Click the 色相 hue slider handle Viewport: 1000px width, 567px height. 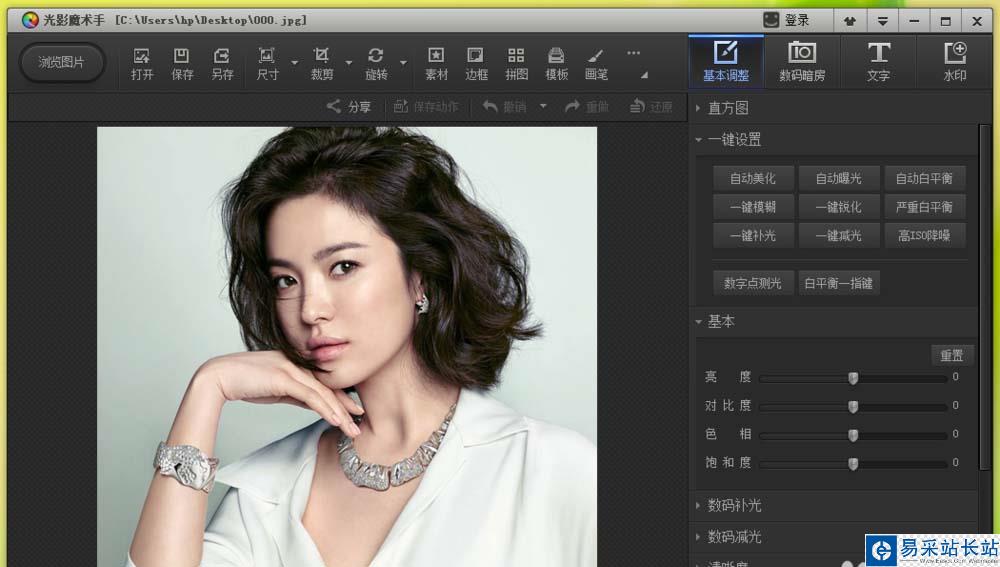(x=853, y=435)
